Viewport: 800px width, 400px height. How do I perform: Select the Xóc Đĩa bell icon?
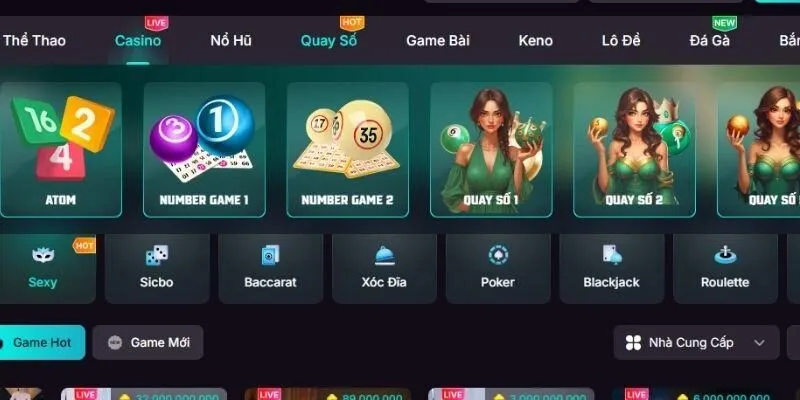tap(385, 256)
